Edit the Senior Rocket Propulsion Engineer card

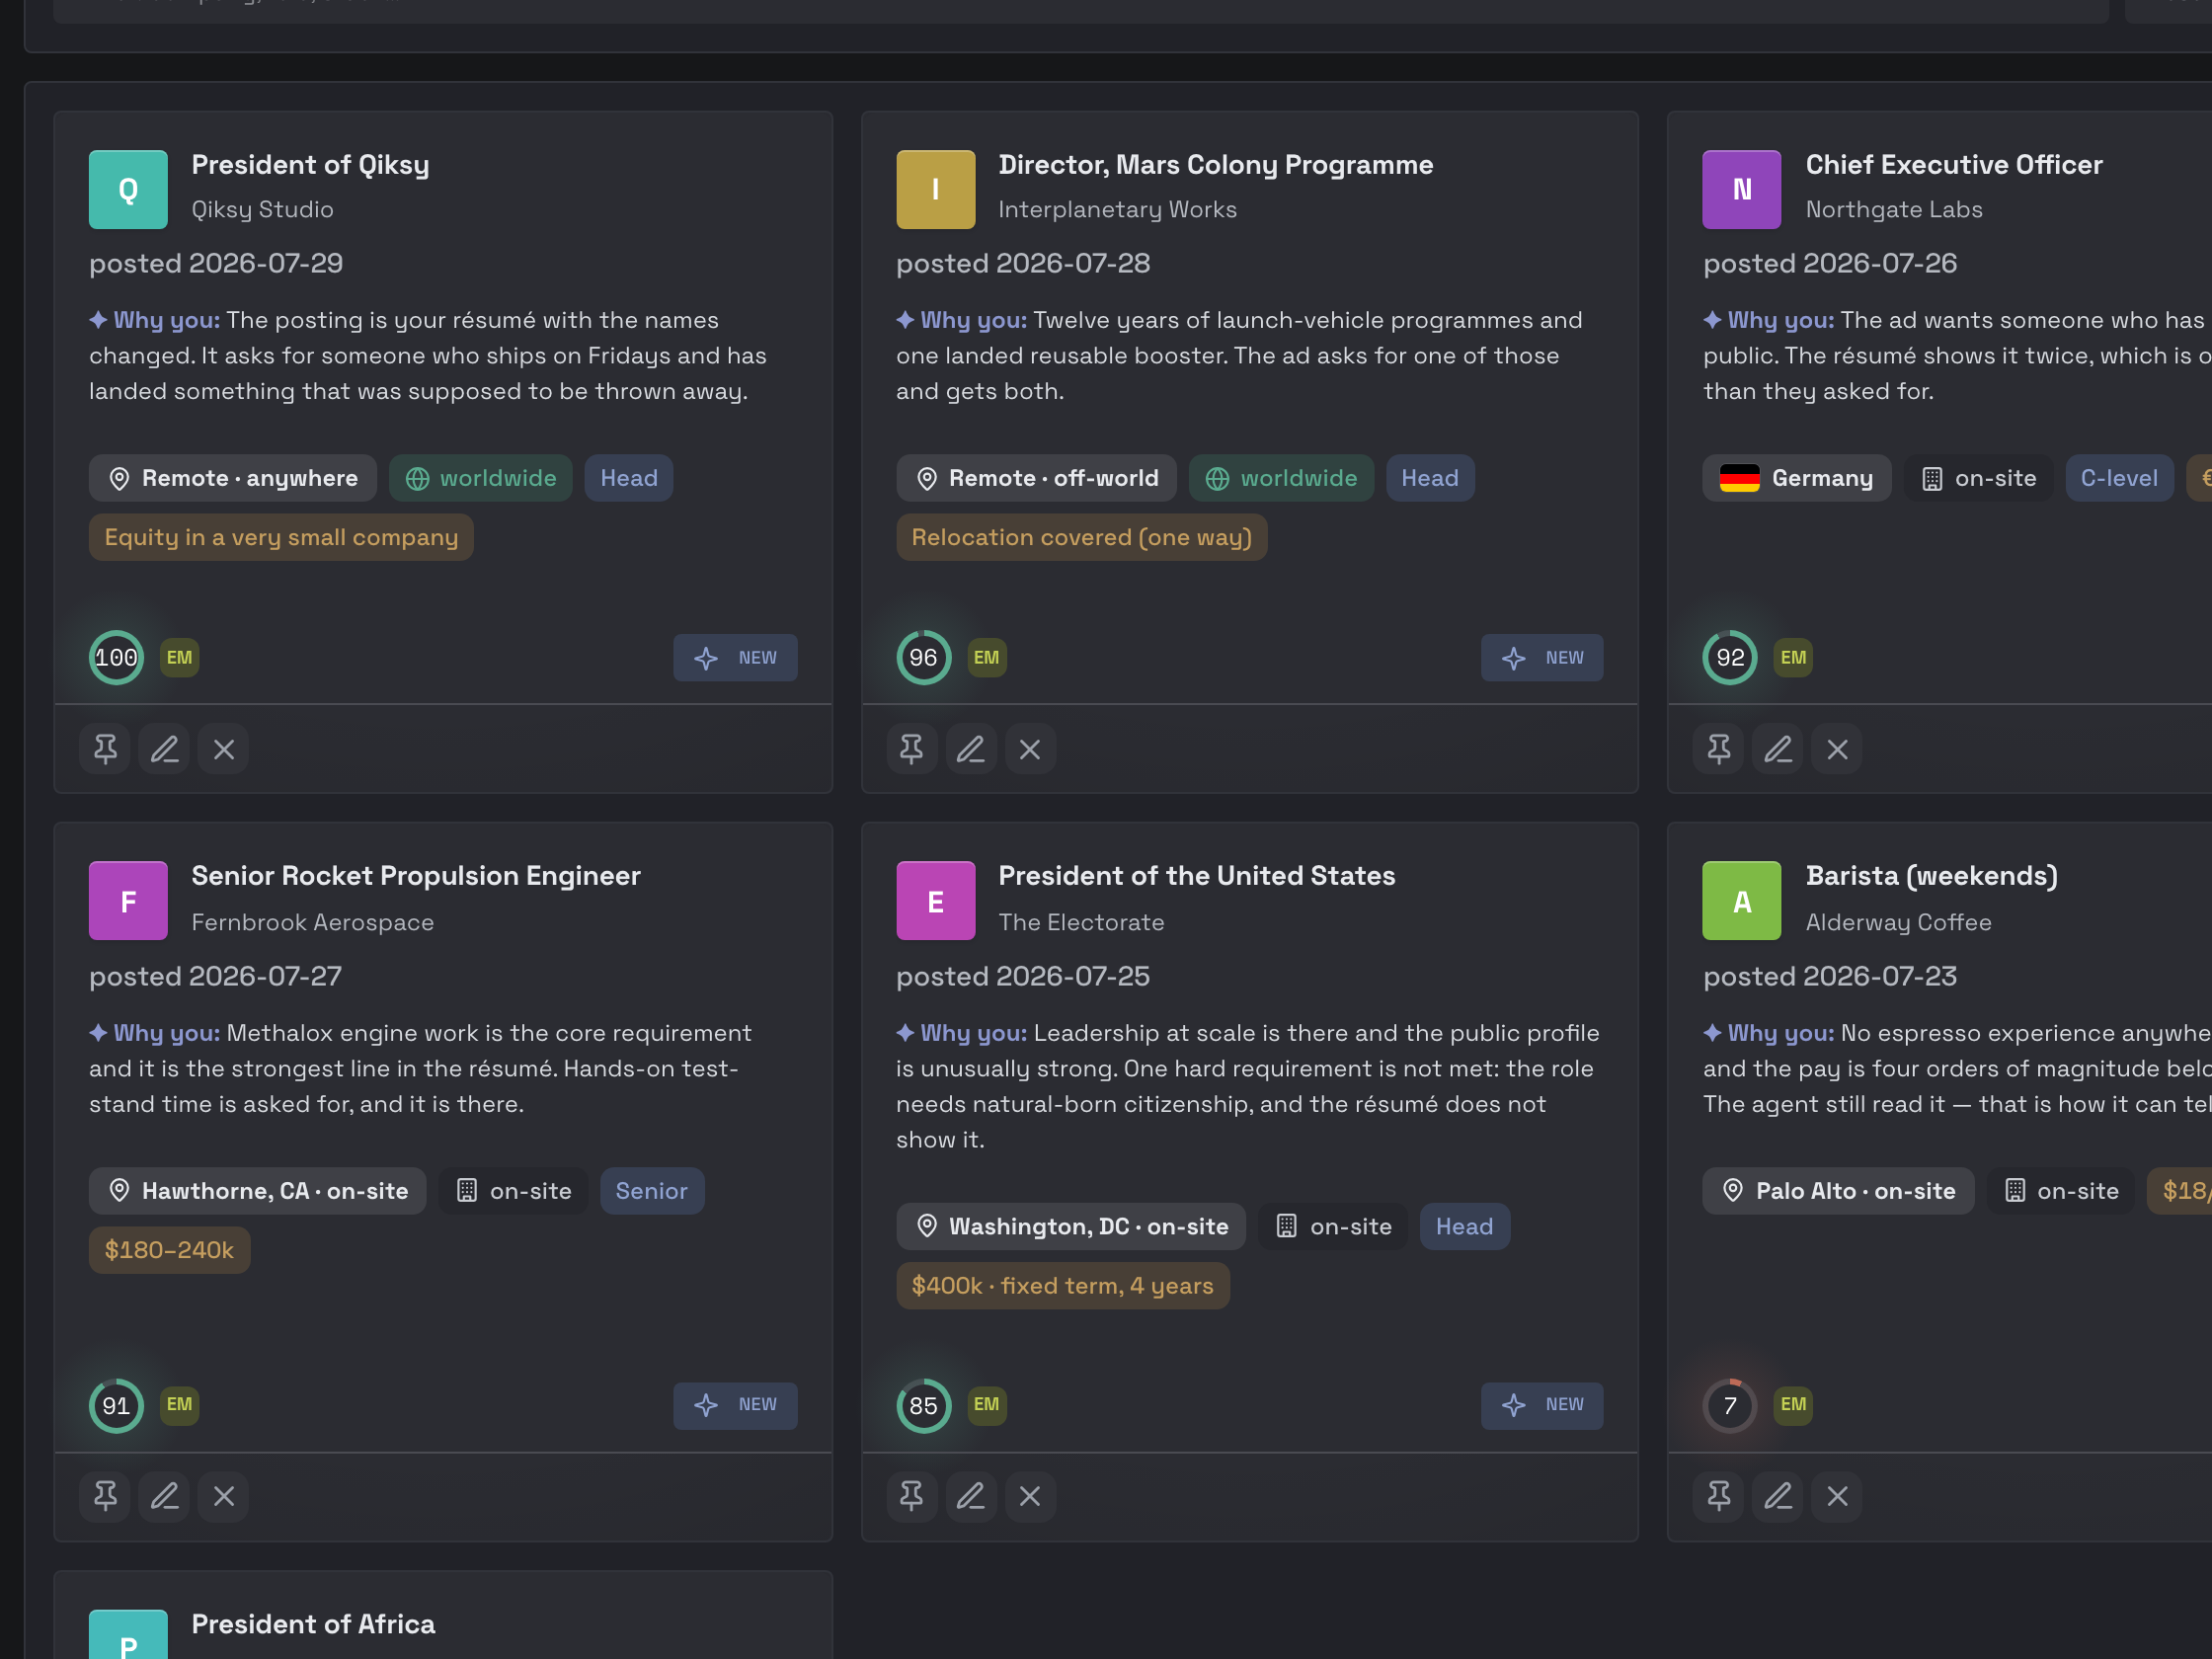[x=164, y=1496]
